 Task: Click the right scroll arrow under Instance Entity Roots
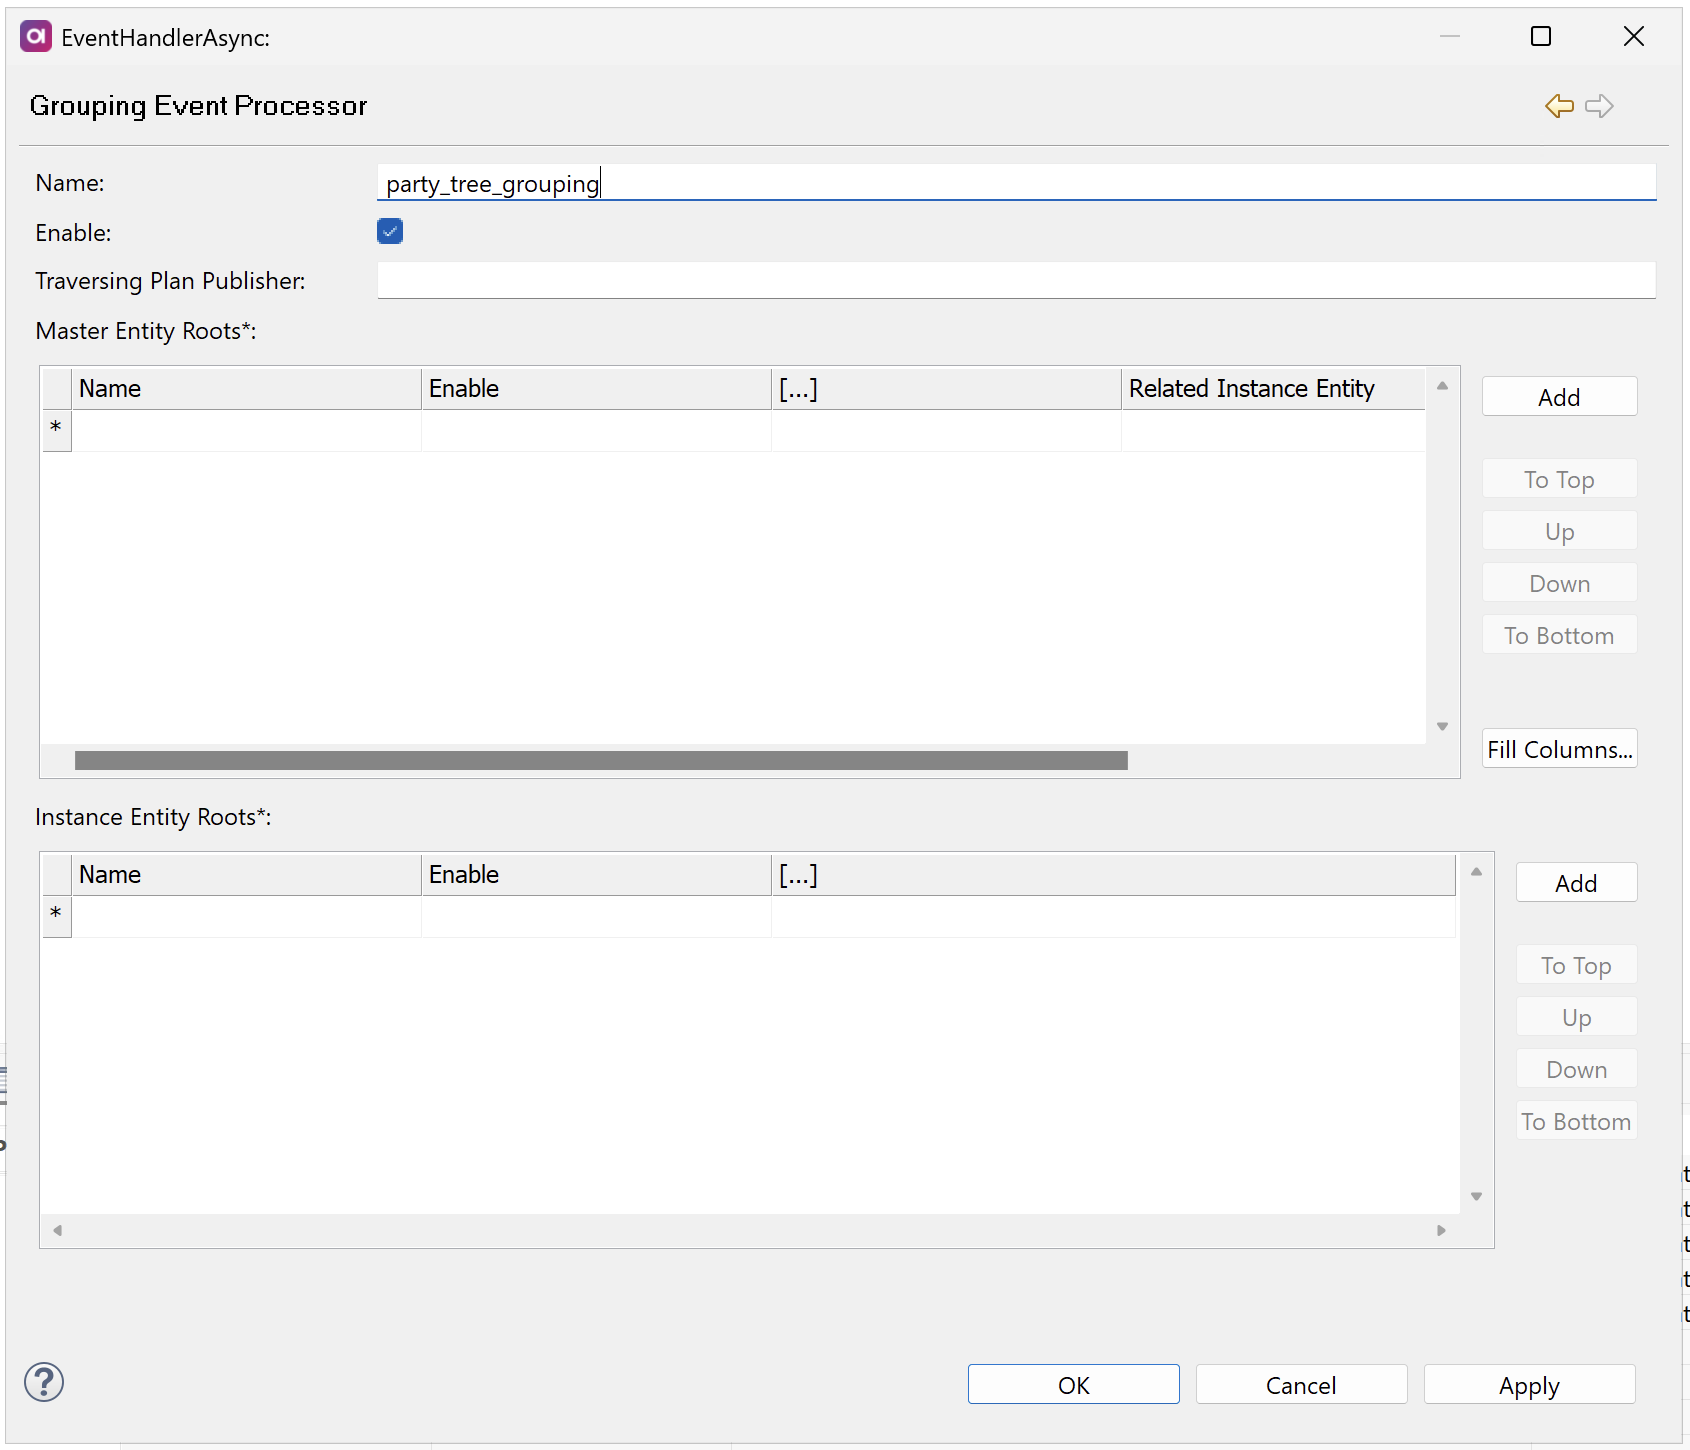click(x=1441, y=1230)
